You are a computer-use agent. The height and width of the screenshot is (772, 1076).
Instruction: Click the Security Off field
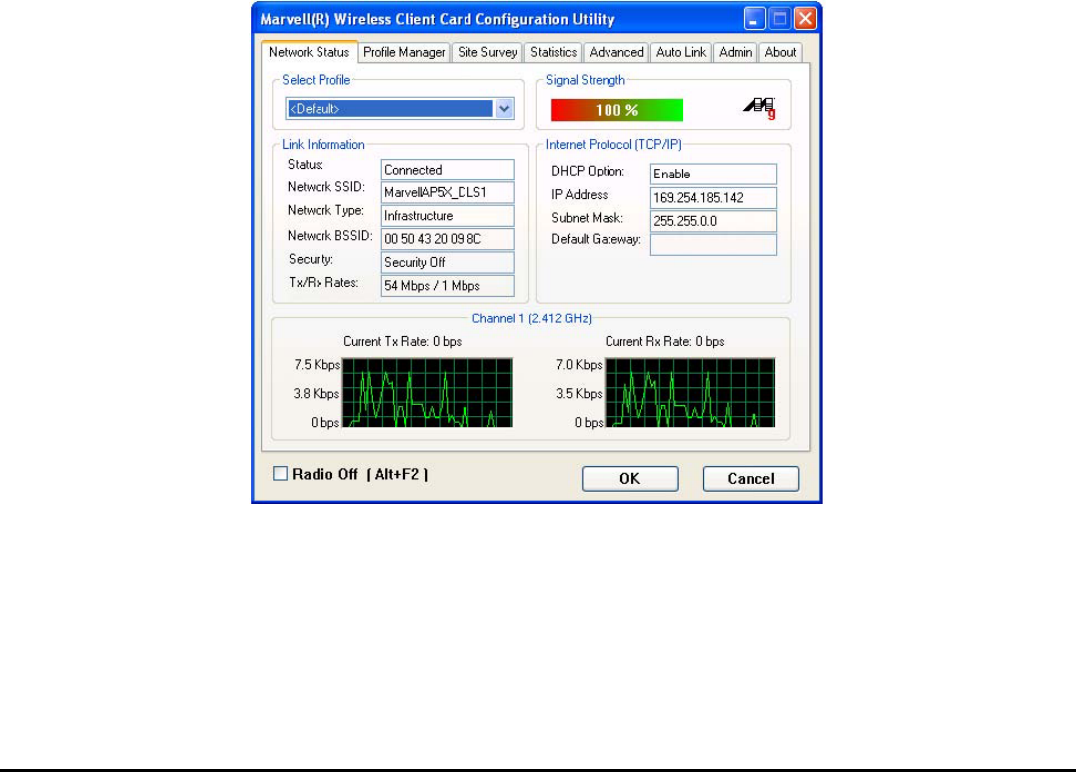pyautogui.click(x=447, y=262)
